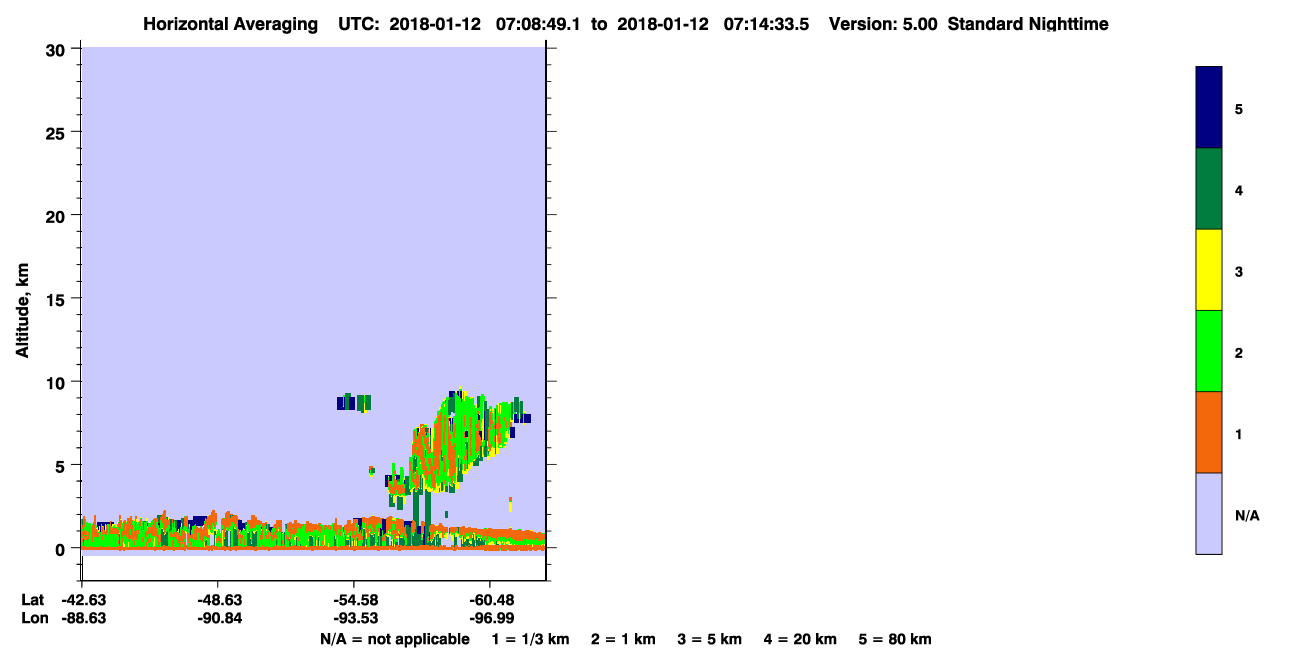Click the large green cloud feature near 7 km
Screen dimensions: 1300x667
click(x=461, y=440)
